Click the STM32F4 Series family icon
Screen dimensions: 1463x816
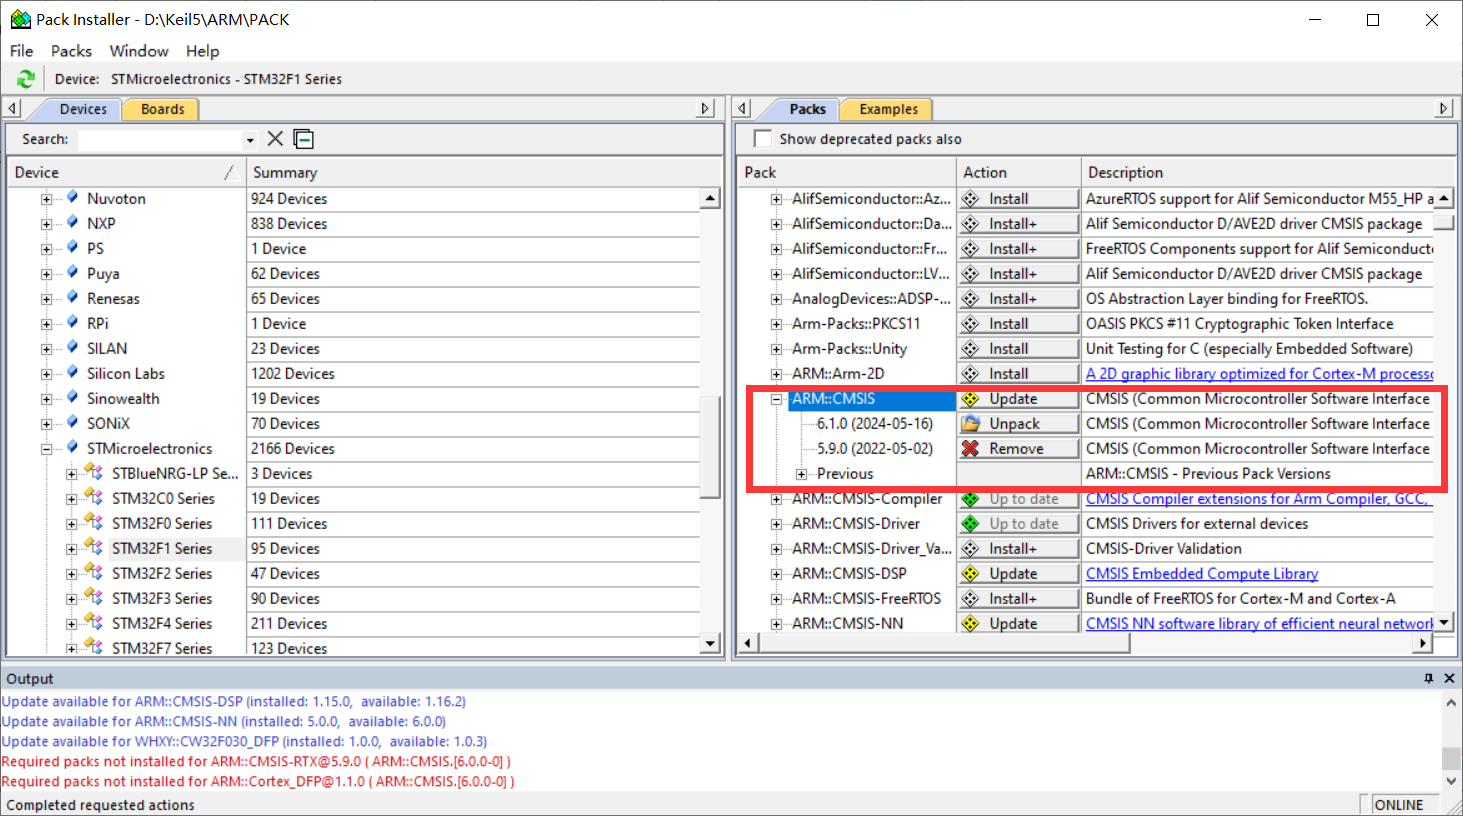click(x=94, y=622)
